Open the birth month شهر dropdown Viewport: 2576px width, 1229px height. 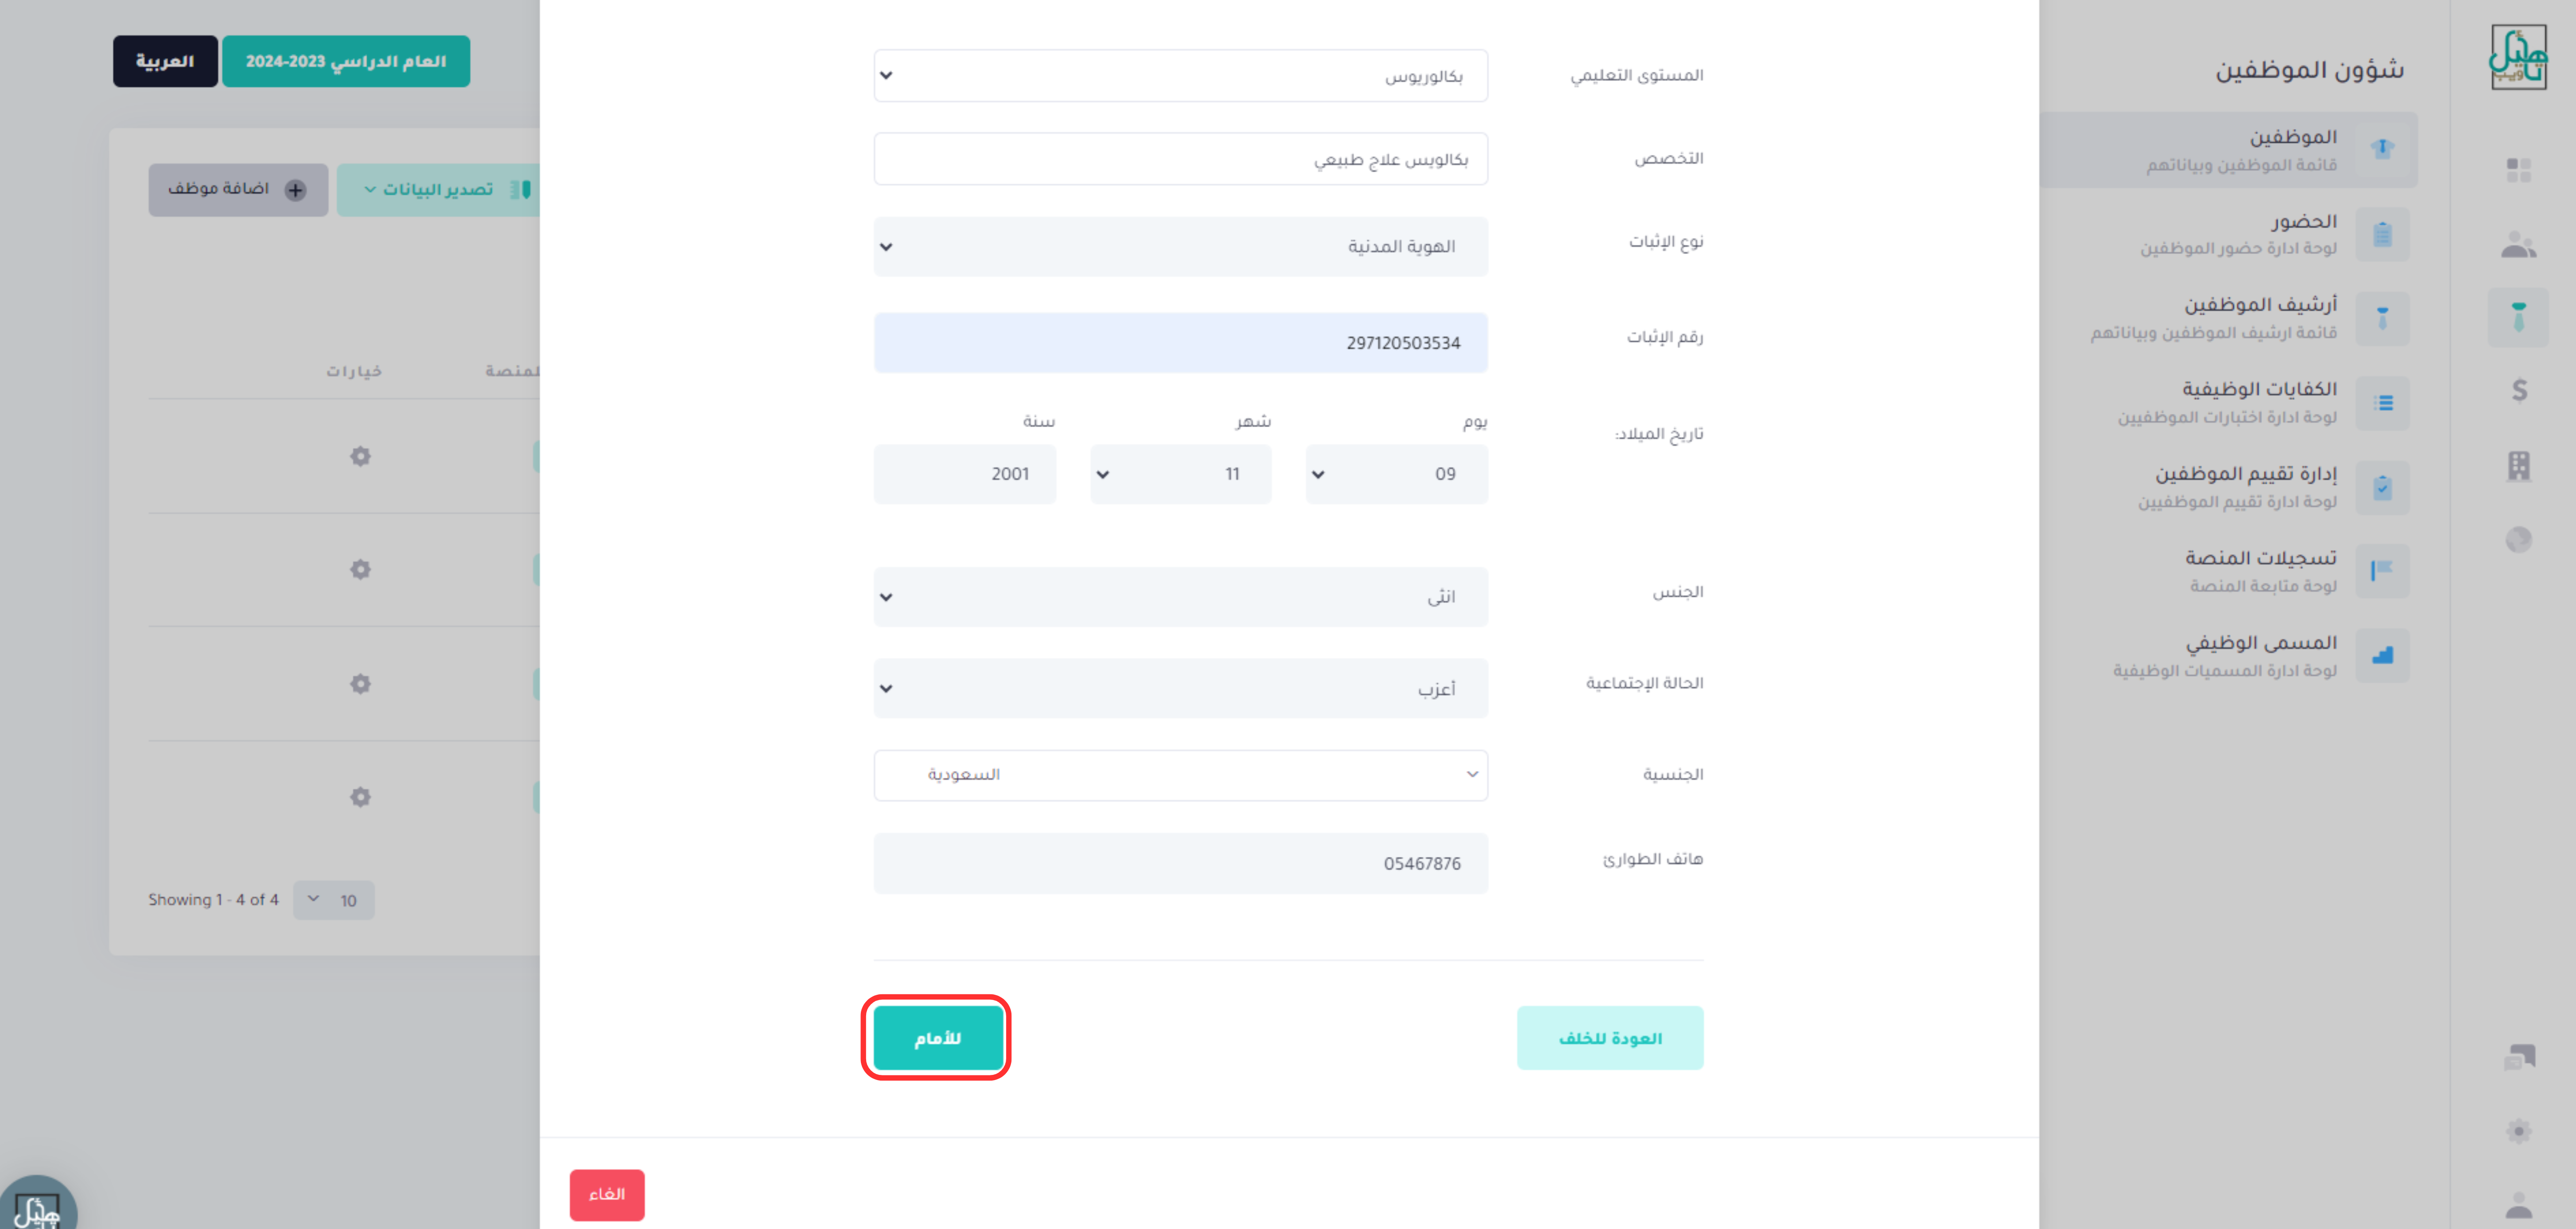tap(1180, 474)
